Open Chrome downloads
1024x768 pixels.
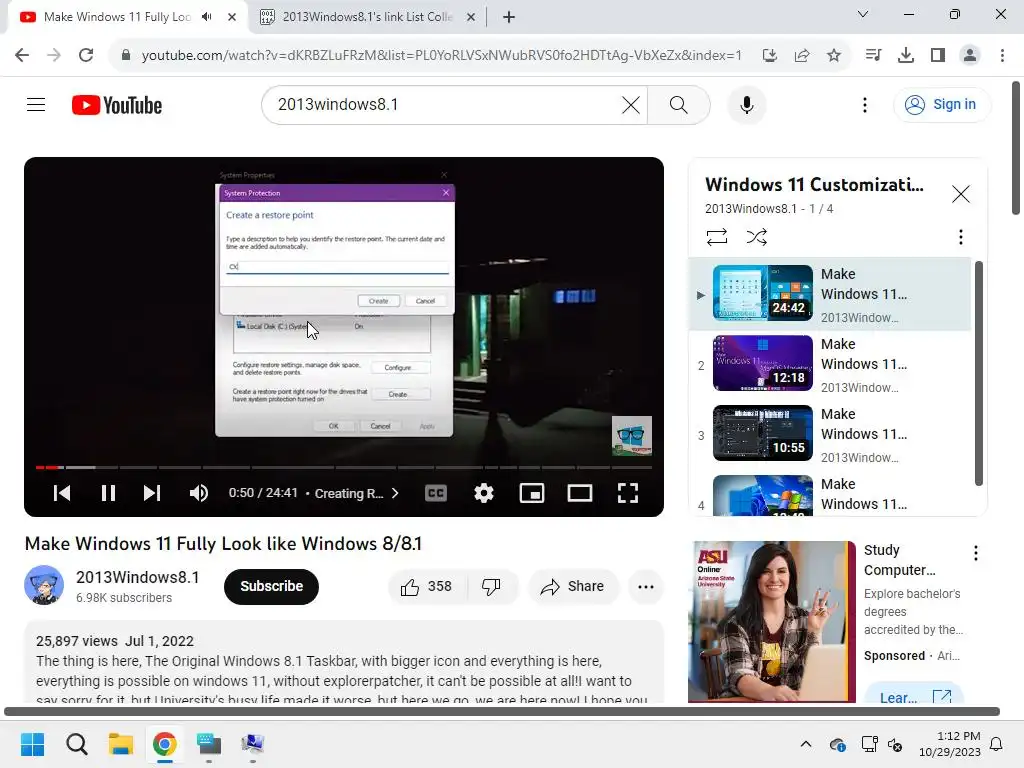point(906,55)
